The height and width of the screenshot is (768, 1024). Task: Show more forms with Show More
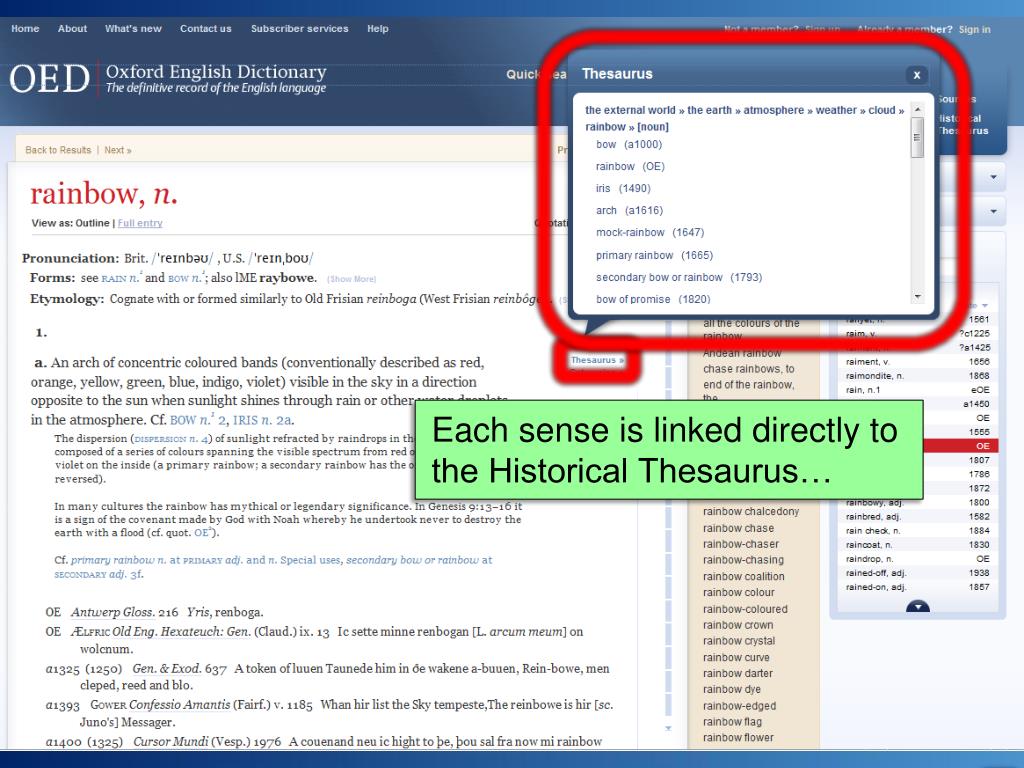pyautogui.click(x=351, y=279)
